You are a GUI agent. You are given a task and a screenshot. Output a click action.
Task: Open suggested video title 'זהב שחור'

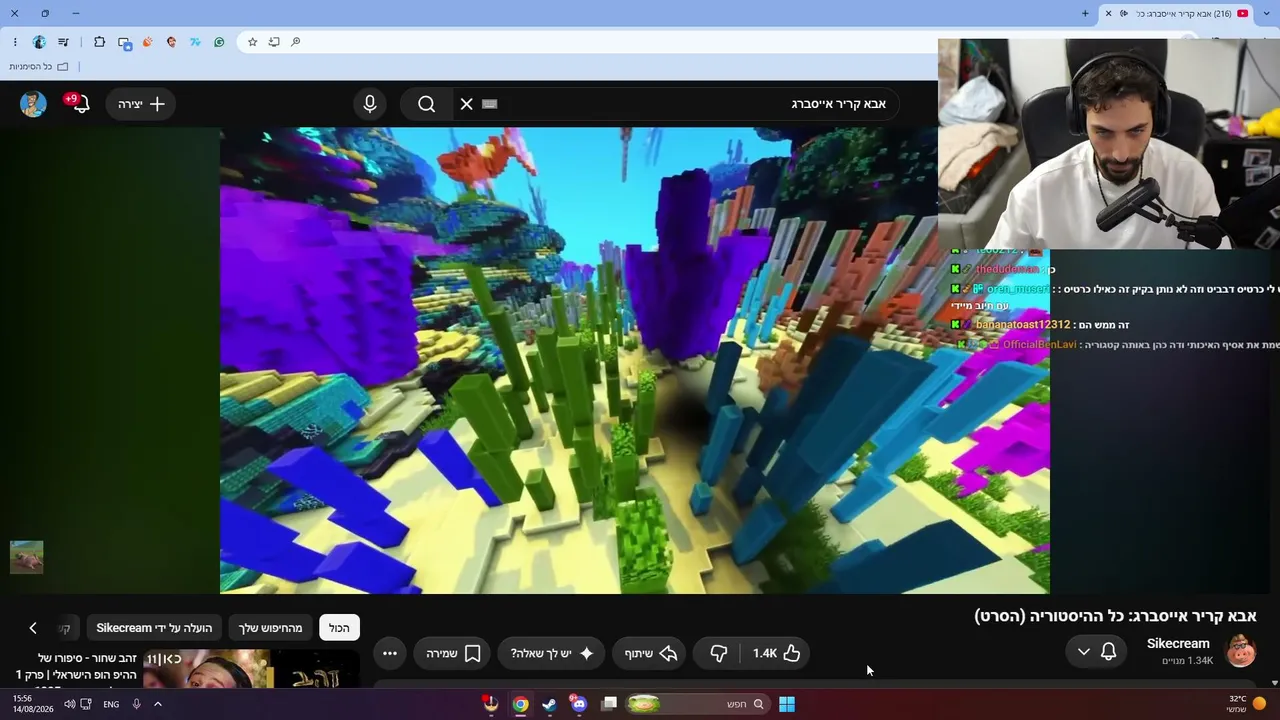[x=76, y=667]
